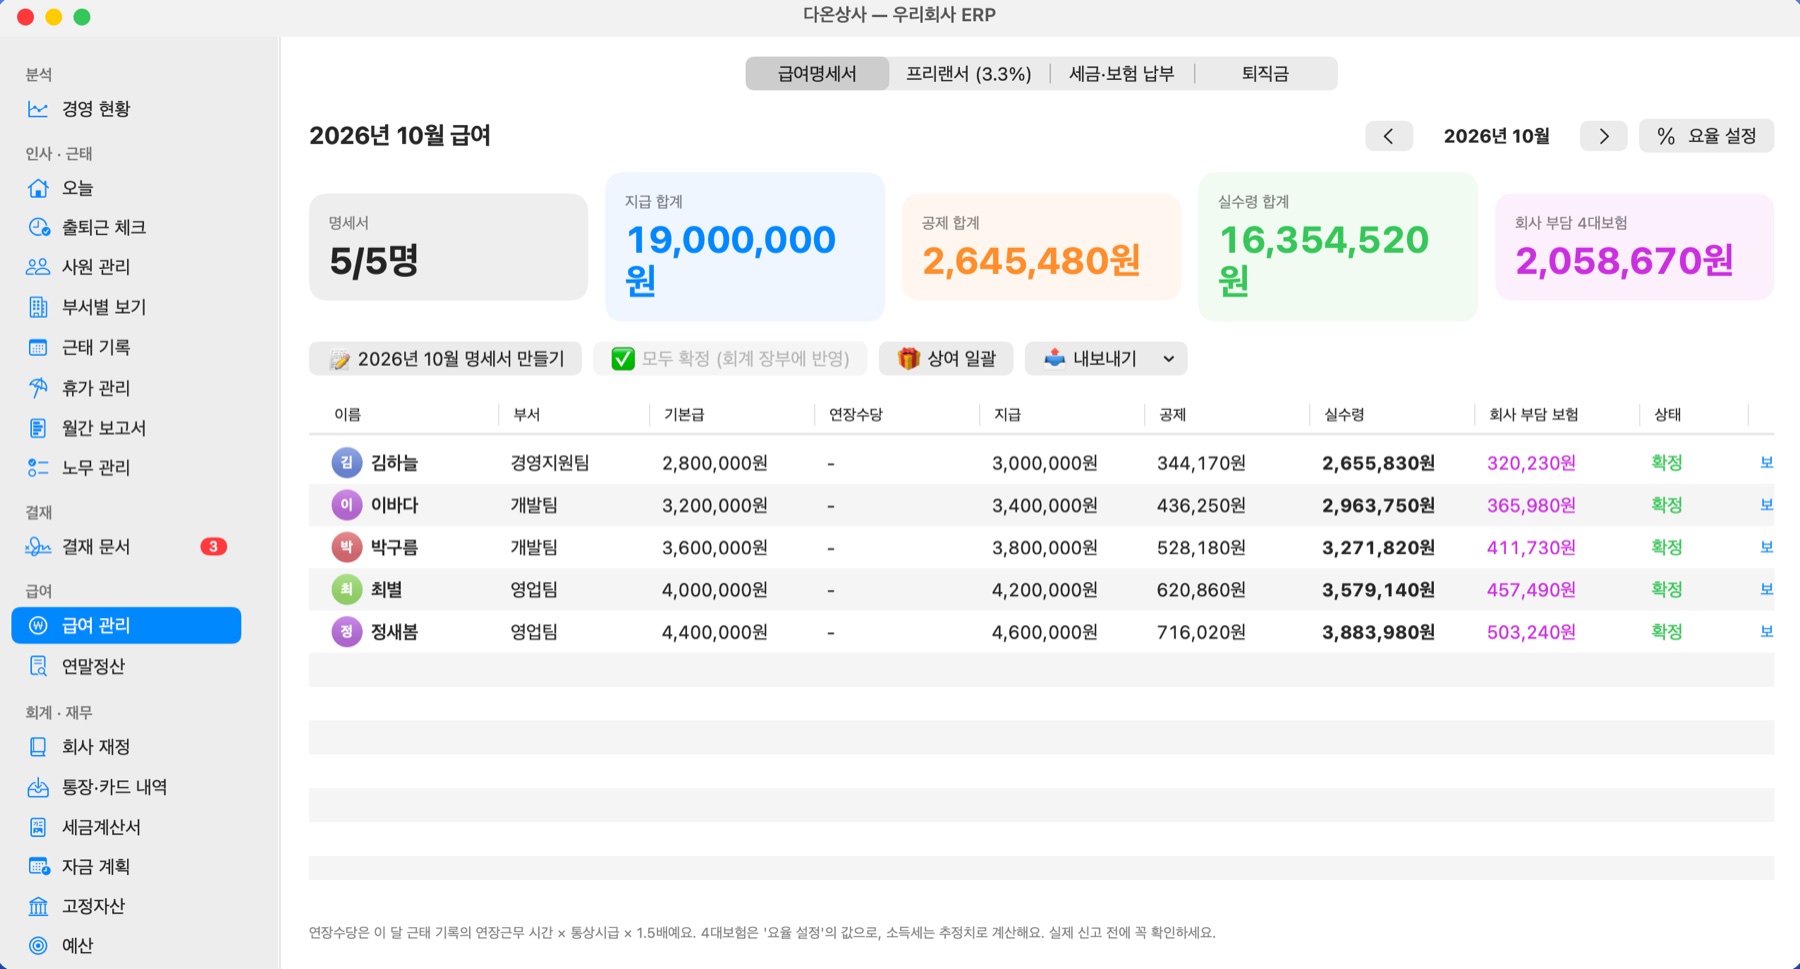Open 김하늘 row detail link at right
The height and width of the screenshot is (969, 1800).
(1767, 463)
